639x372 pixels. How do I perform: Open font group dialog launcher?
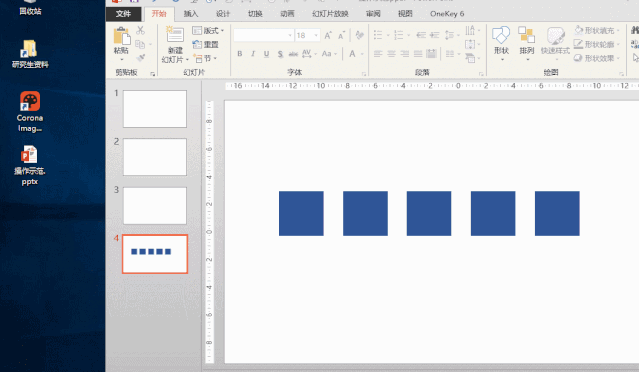coord(364,74)
